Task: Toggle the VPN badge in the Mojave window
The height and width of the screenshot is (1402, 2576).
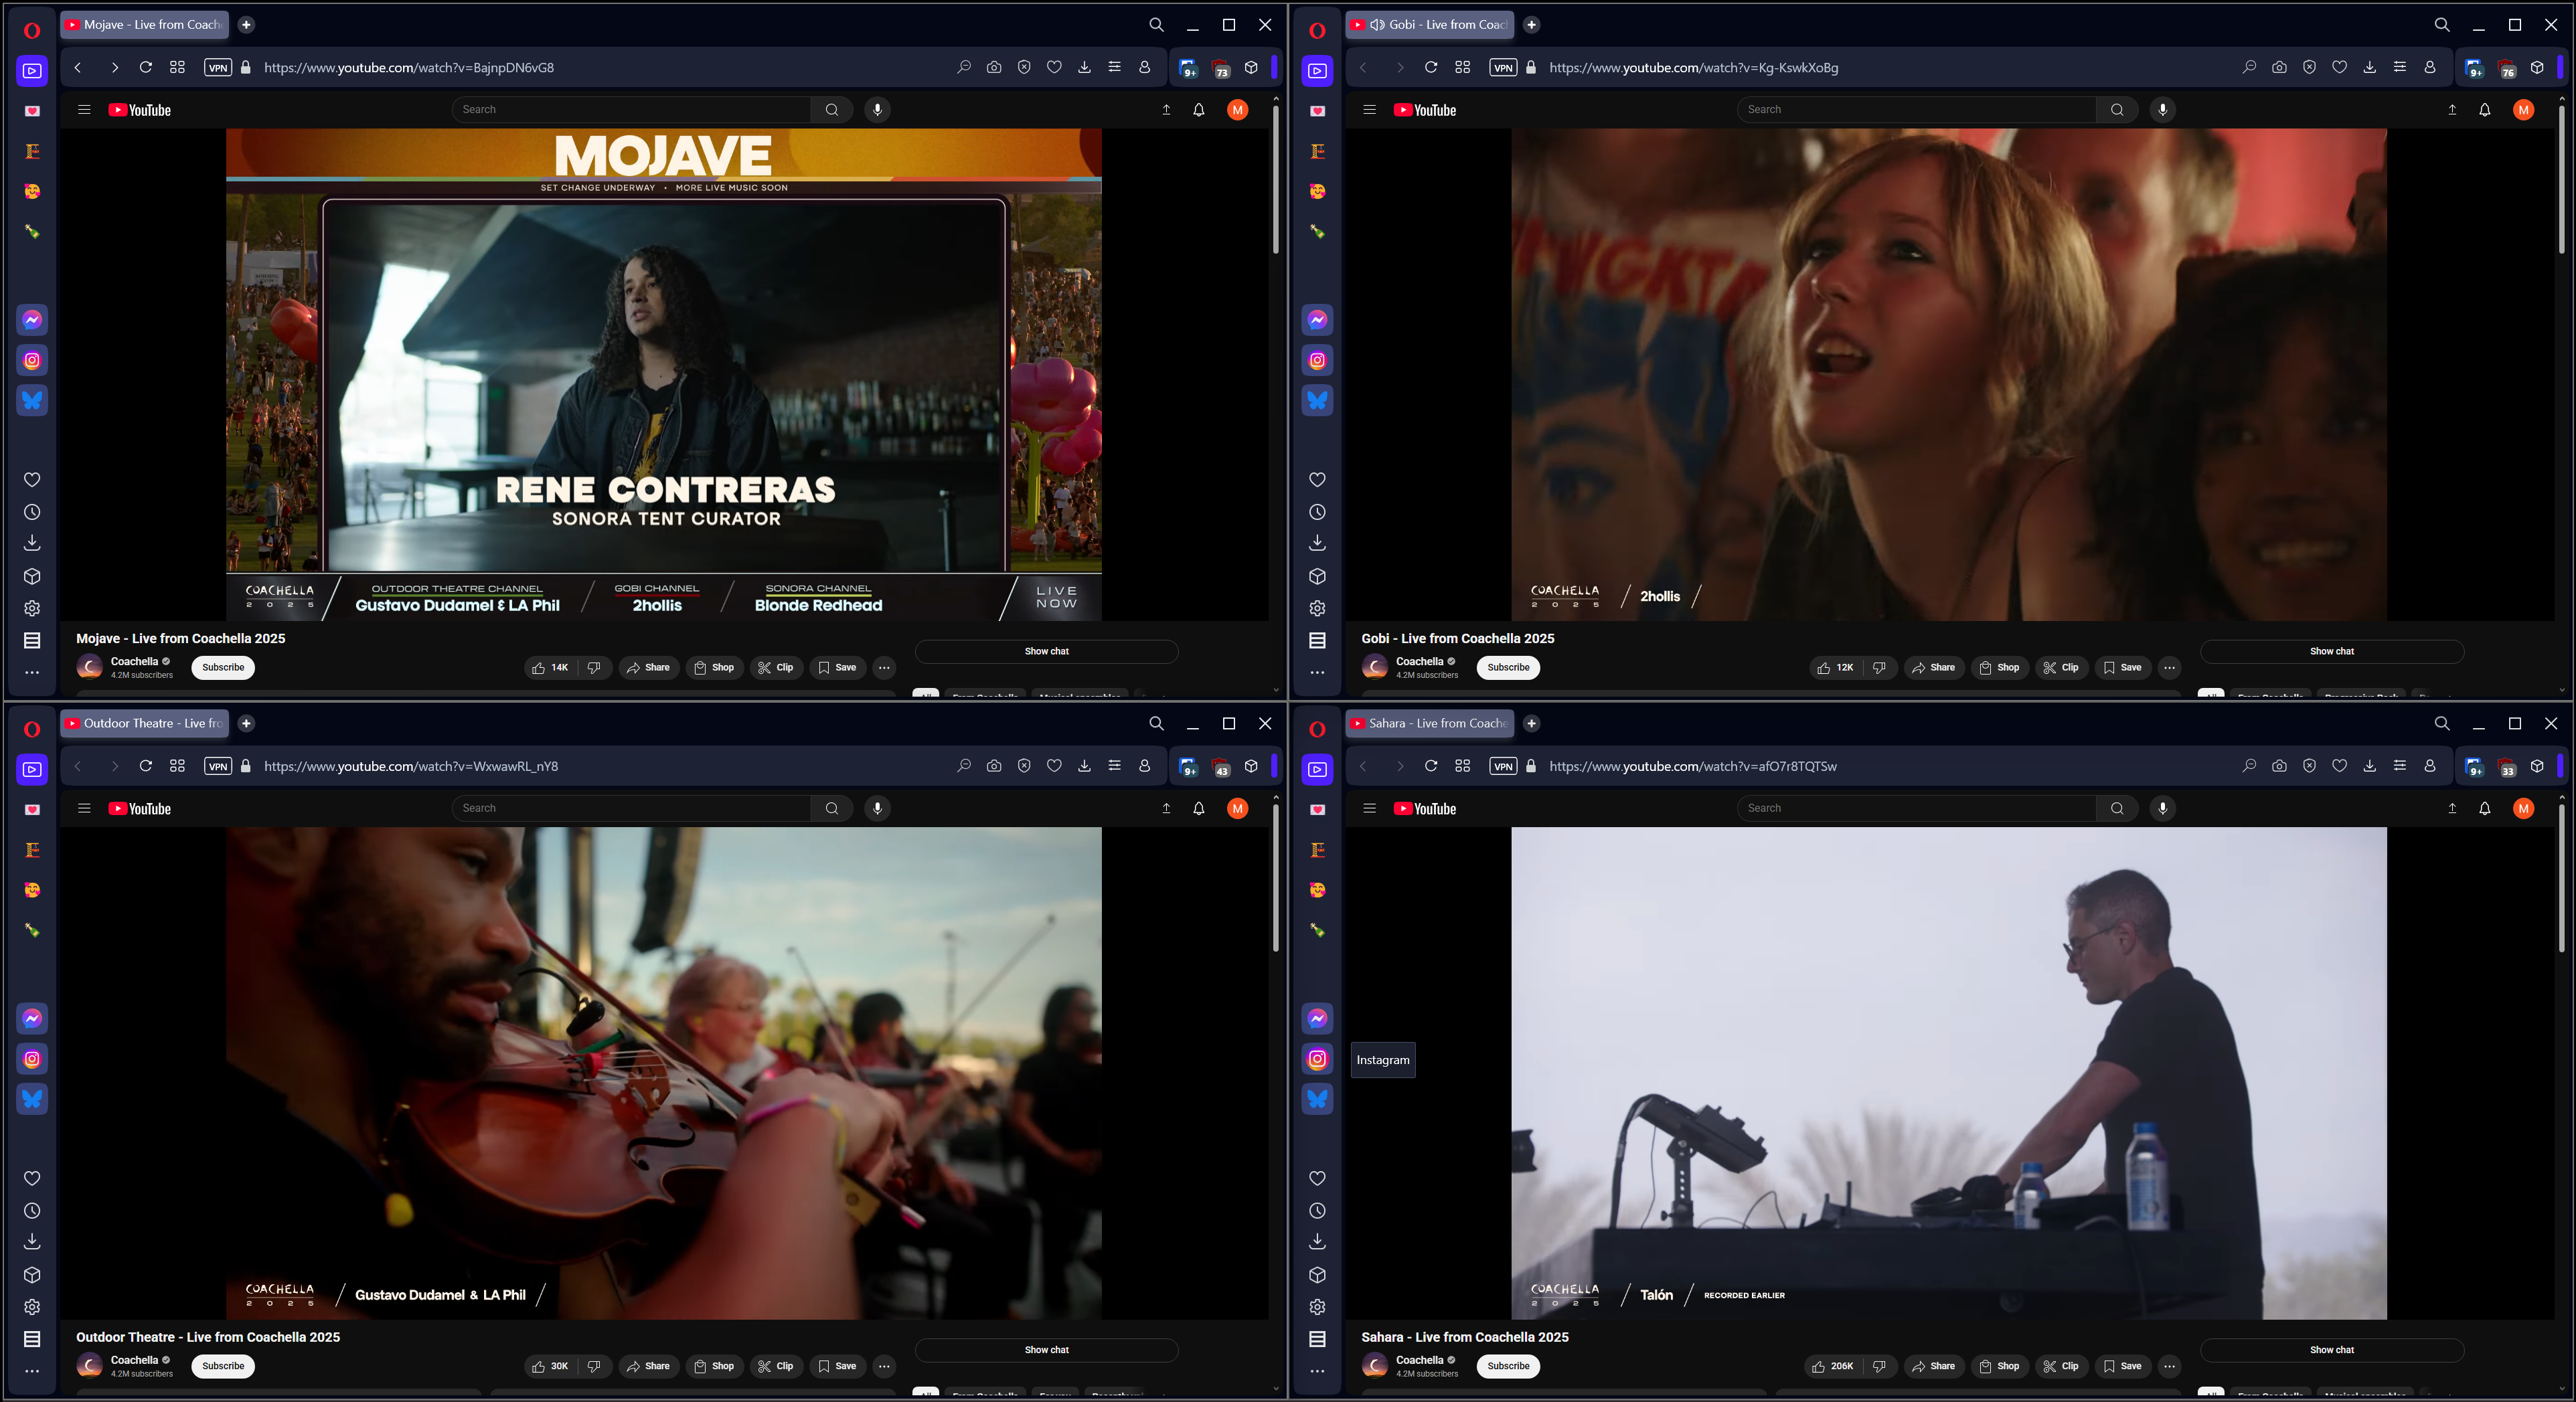Action: point(217,67)
